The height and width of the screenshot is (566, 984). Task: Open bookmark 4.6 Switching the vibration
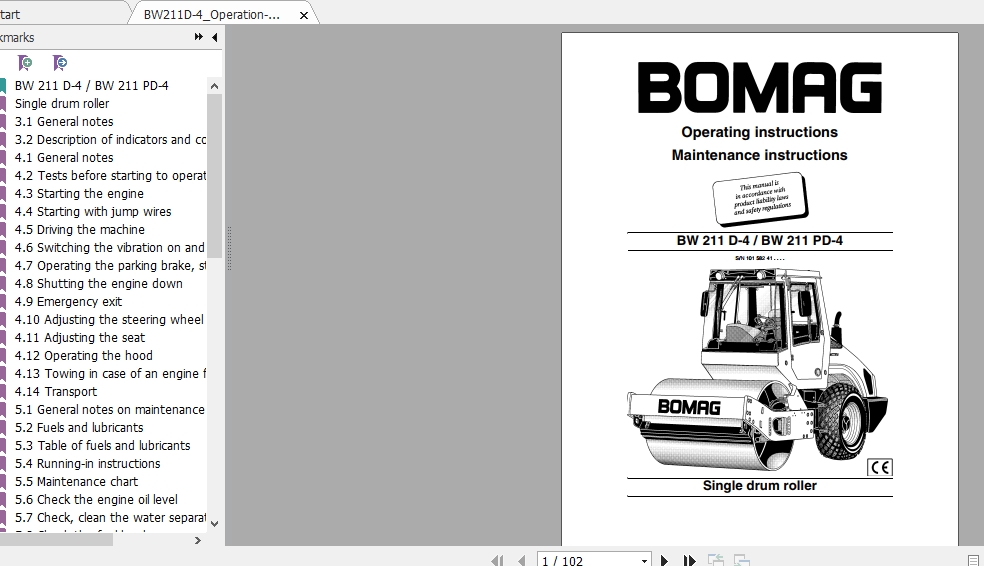(x=110, y=248)
